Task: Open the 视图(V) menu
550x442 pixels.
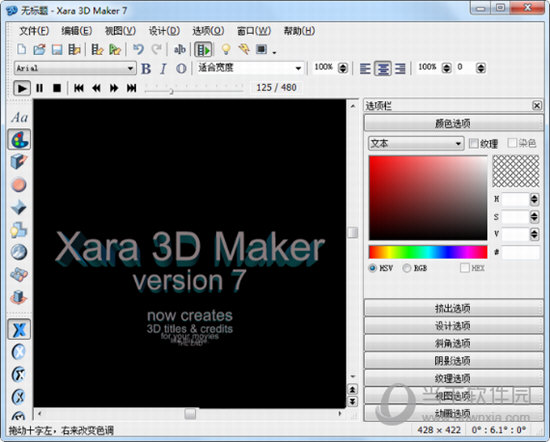Action: tap(120, 31)
